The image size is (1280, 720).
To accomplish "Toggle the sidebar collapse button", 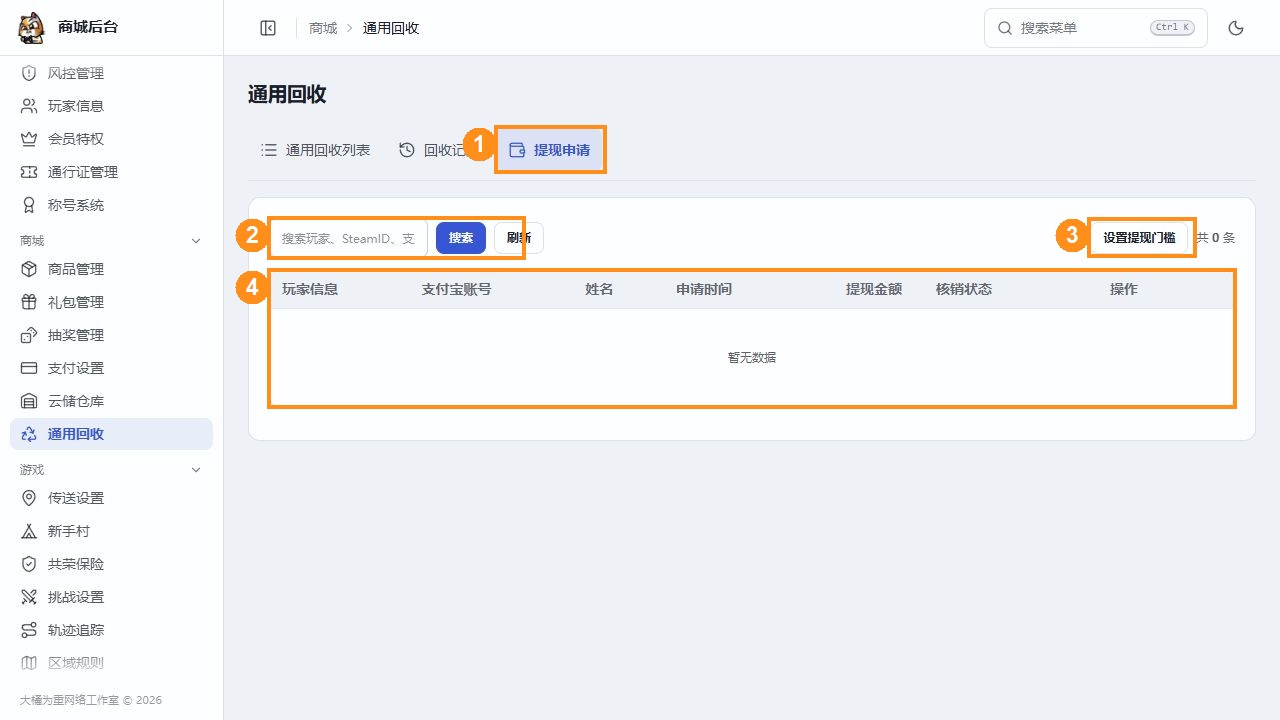I will pyautogui.click(x=268, y=28).
